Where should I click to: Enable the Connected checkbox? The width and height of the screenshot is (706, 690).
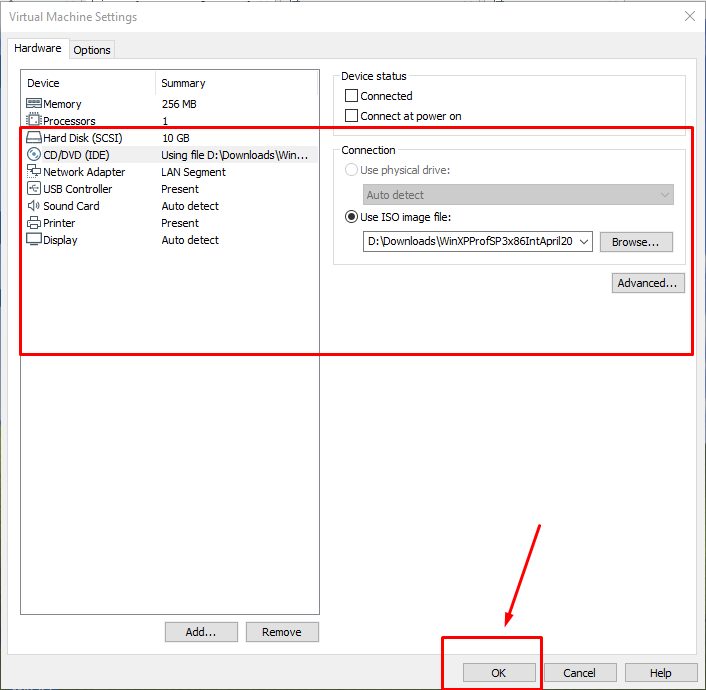coord(352,96)
